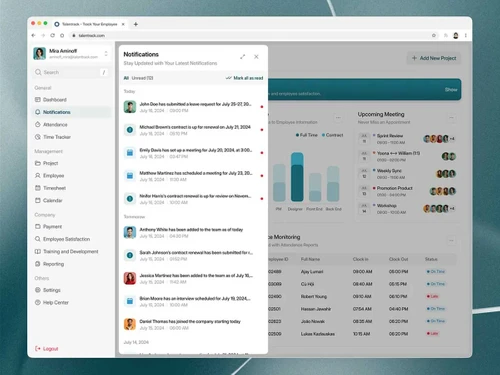Image resolution: width=500 pixels, height=375 pixels.
Task: Open Anthony White added to team notification
Action: tap(193, 233)
